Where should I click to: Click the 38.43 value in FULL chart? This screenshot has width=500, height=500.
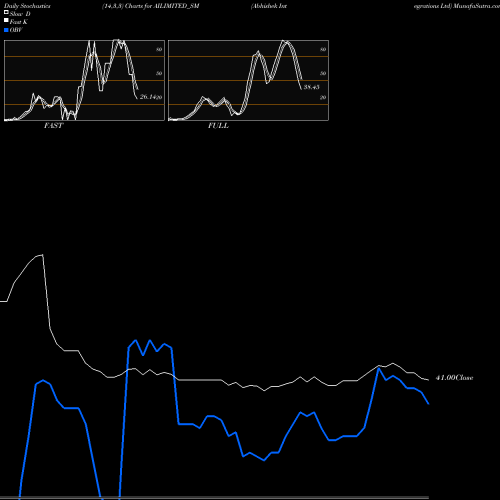pyautogui.click(x=311, y=87)
